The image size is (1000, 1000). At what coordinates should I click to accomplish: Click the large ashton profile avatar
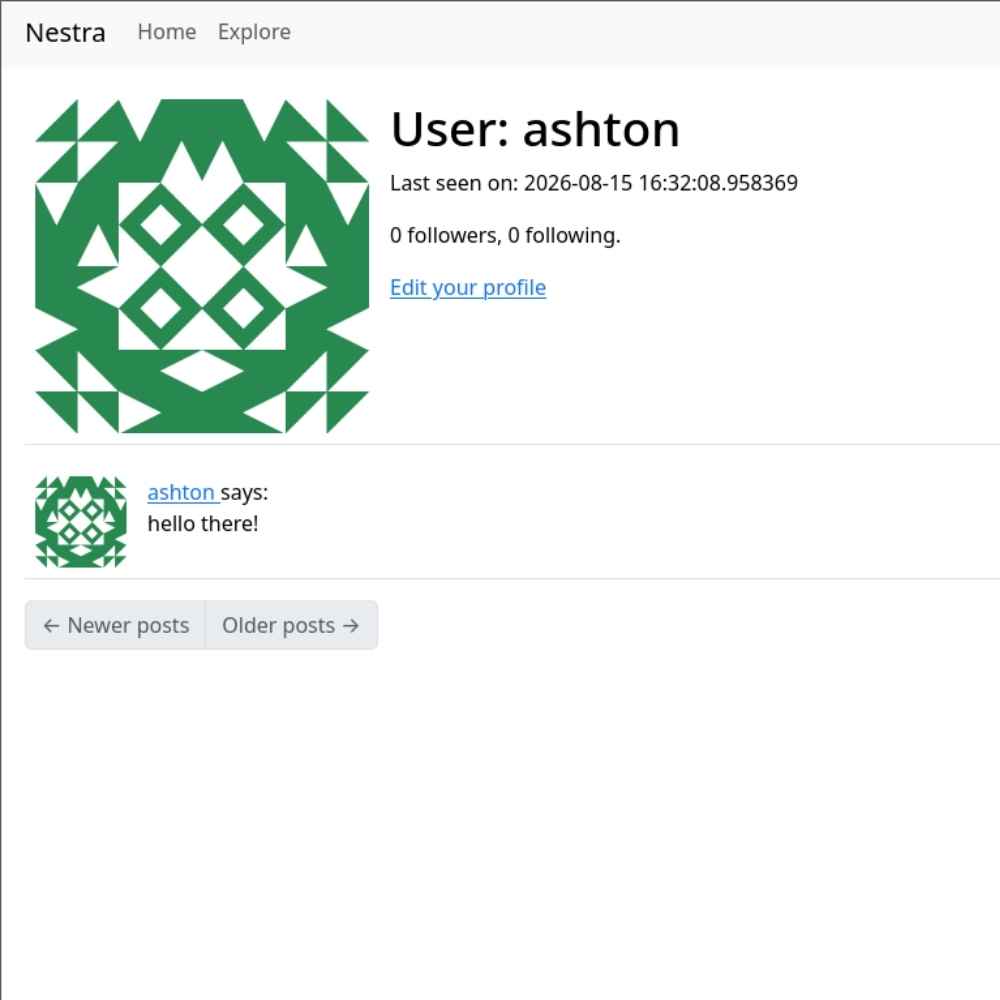tap(202, 266)
